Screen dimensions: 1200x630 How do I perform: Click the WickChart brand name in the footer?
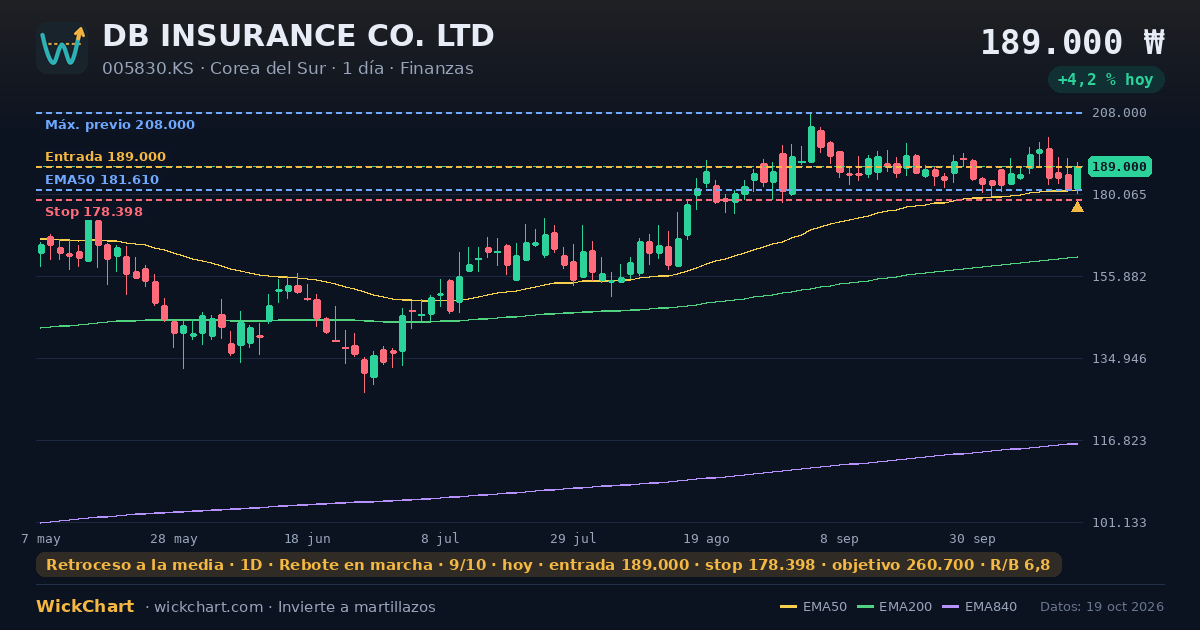pyautogui.click(x=85, y=607)
